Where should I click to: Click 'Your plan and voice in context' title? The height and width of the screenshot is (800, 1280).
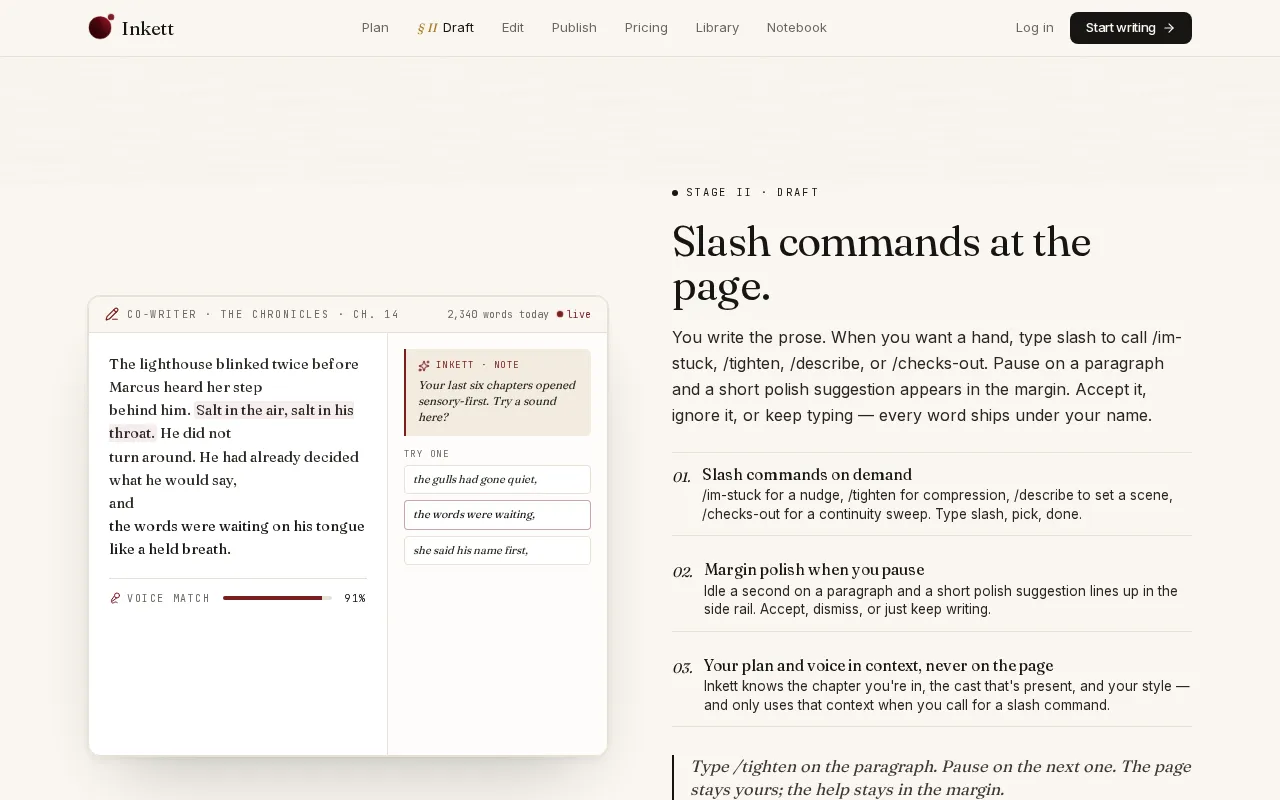[878, 666]
